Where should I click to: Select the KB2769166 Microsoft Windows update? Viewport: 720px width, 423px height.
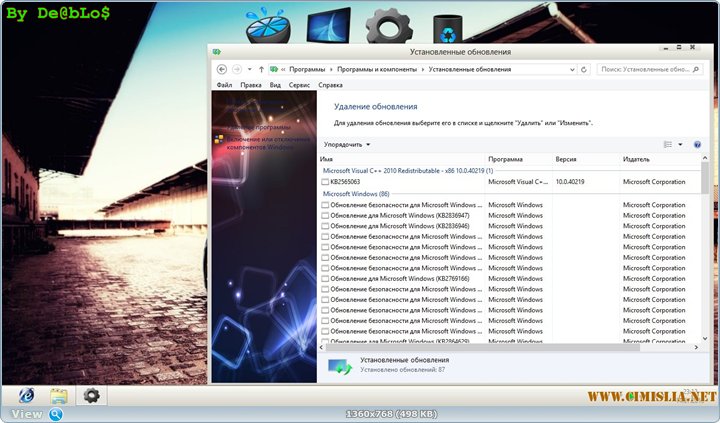[400, 278]
